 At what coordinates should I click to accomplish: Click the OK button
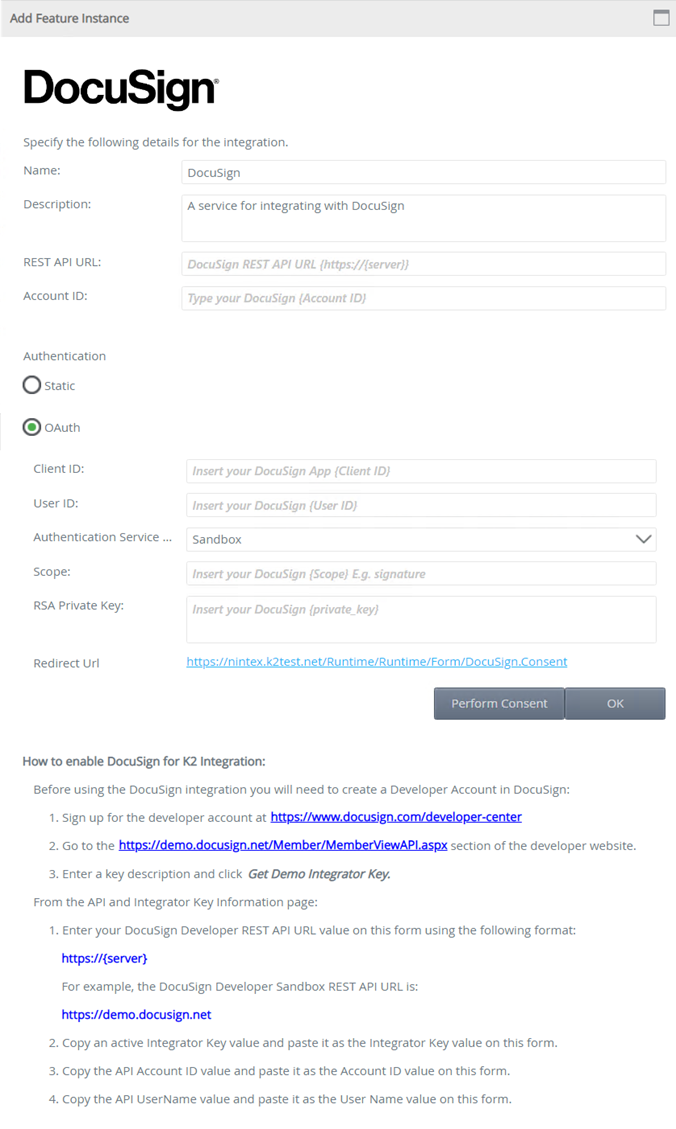coord(615,703)
